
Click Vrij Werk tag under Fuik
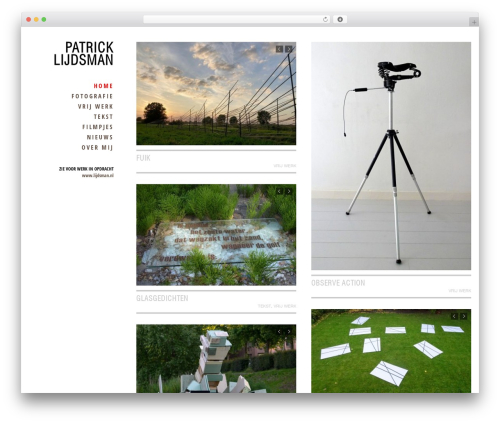[285, 166]
